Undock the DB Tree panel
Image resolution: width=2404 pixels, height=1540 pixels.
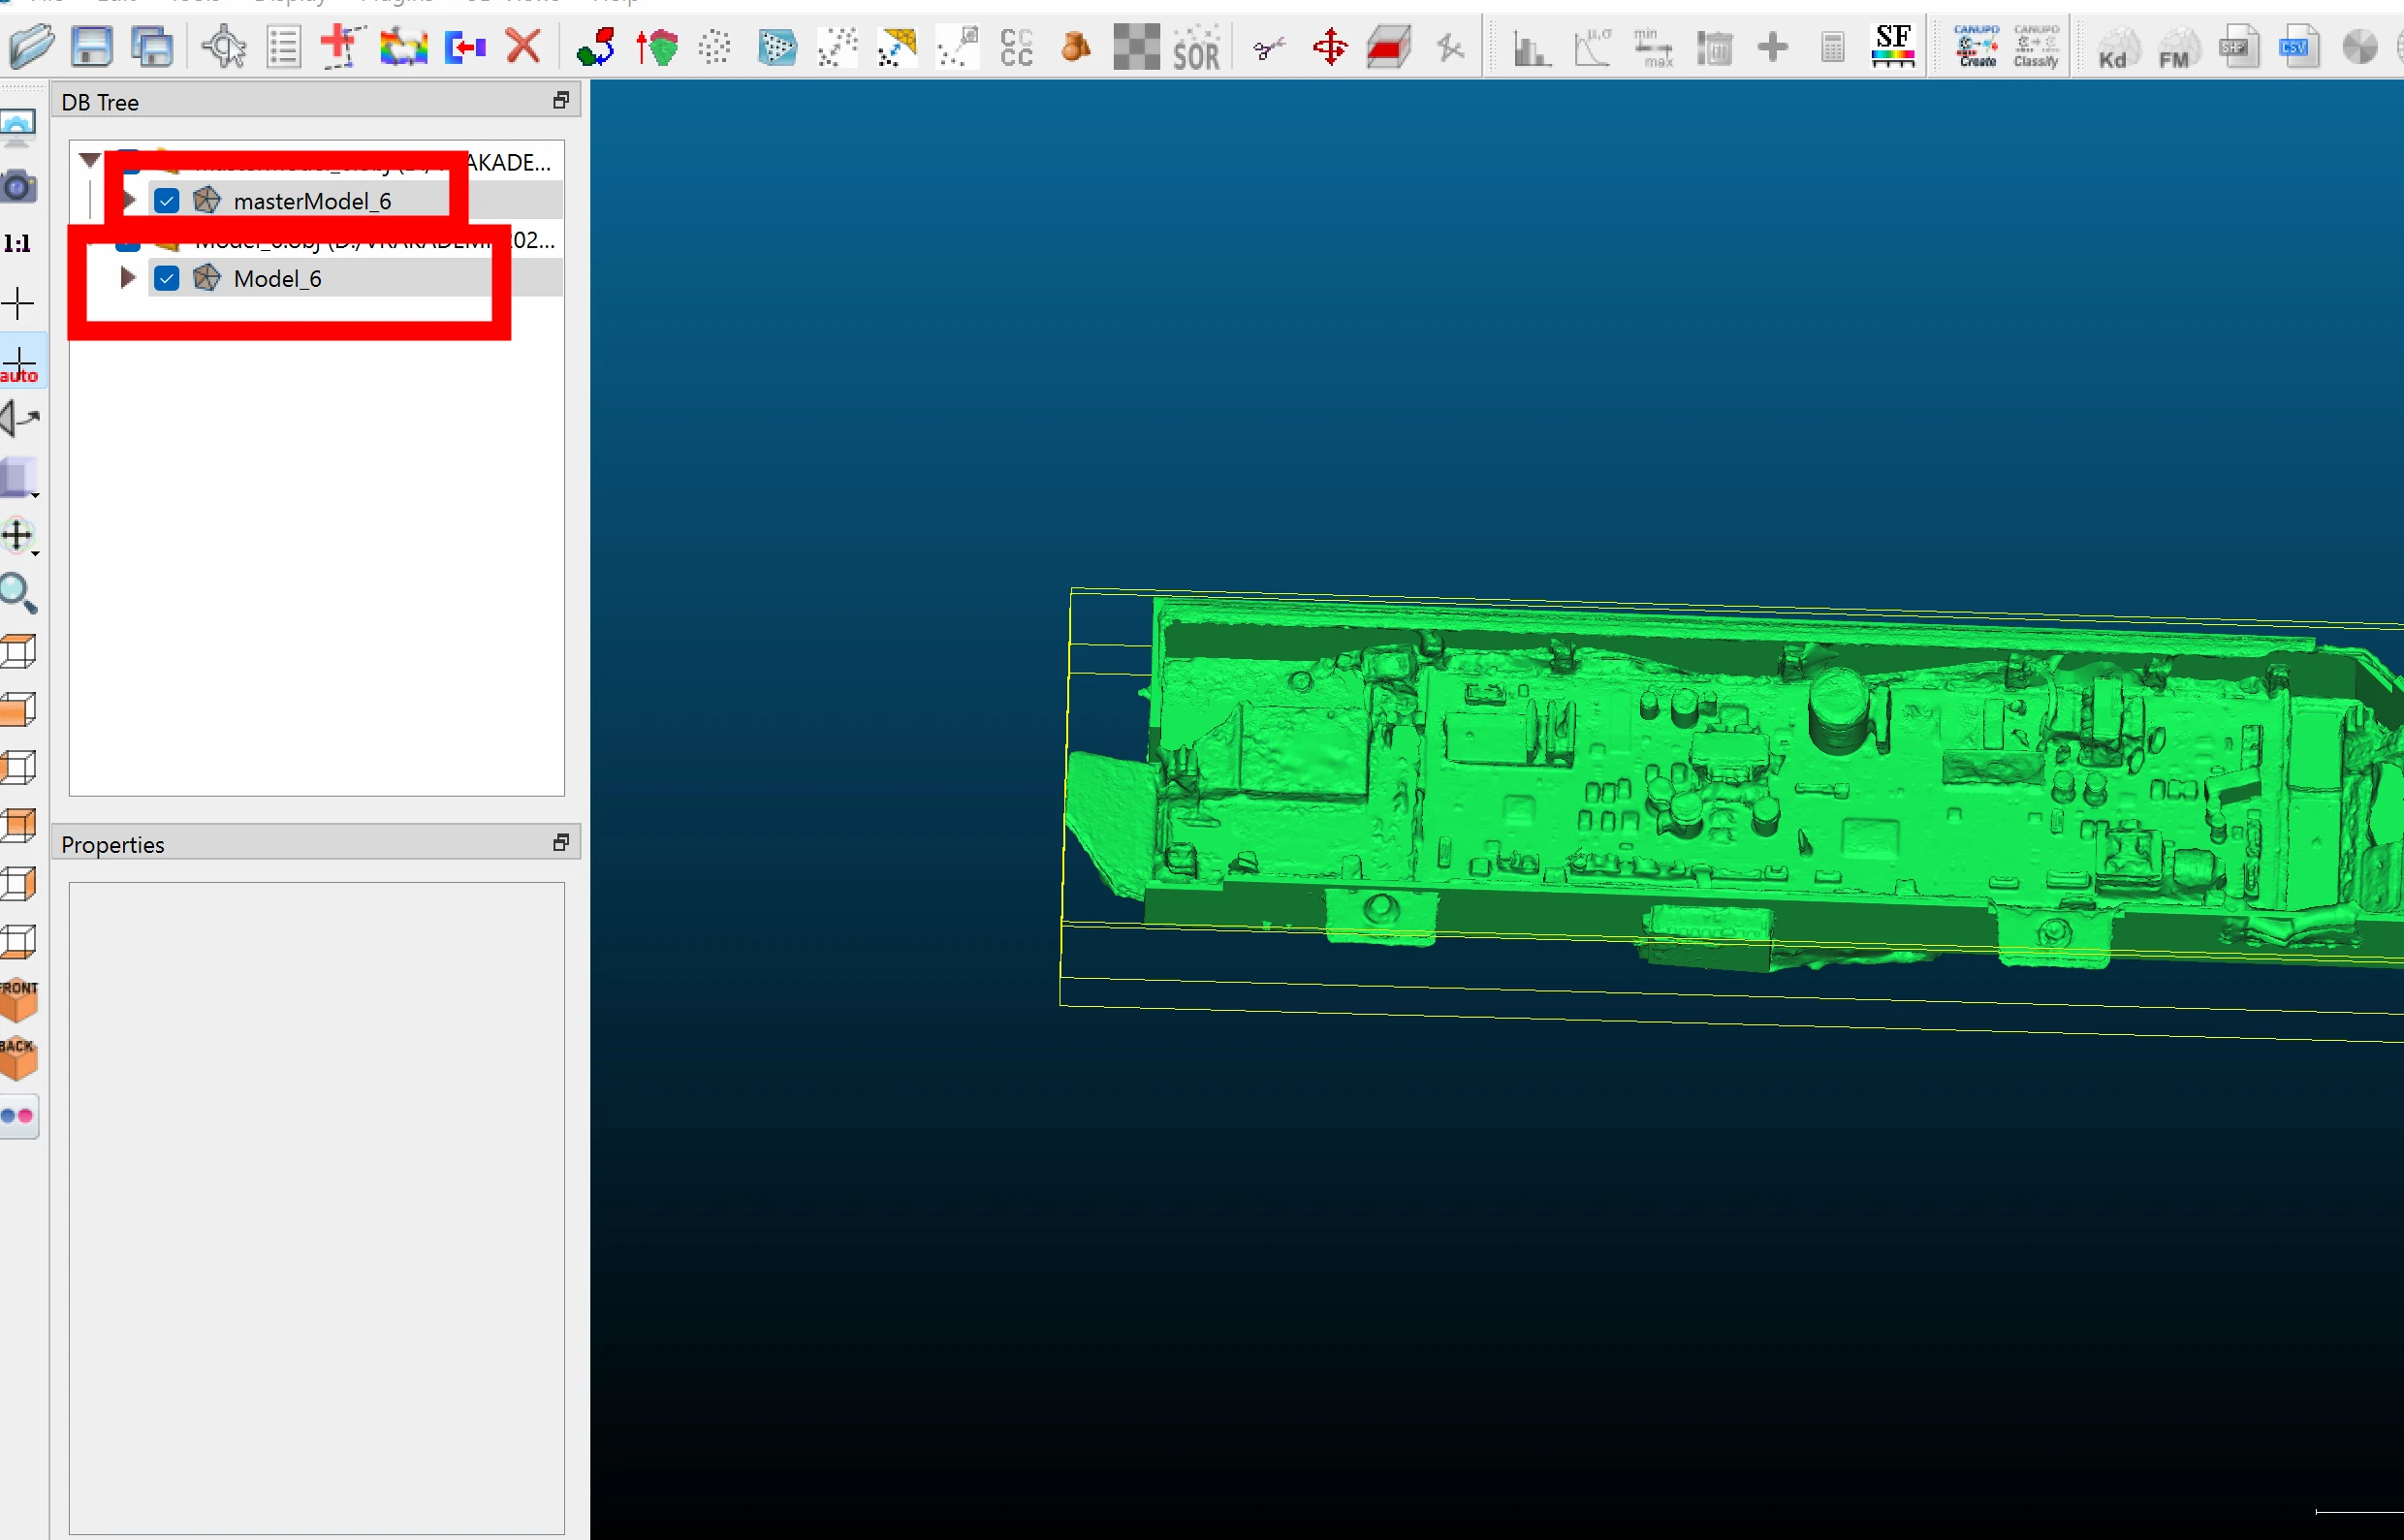(561, 100)
